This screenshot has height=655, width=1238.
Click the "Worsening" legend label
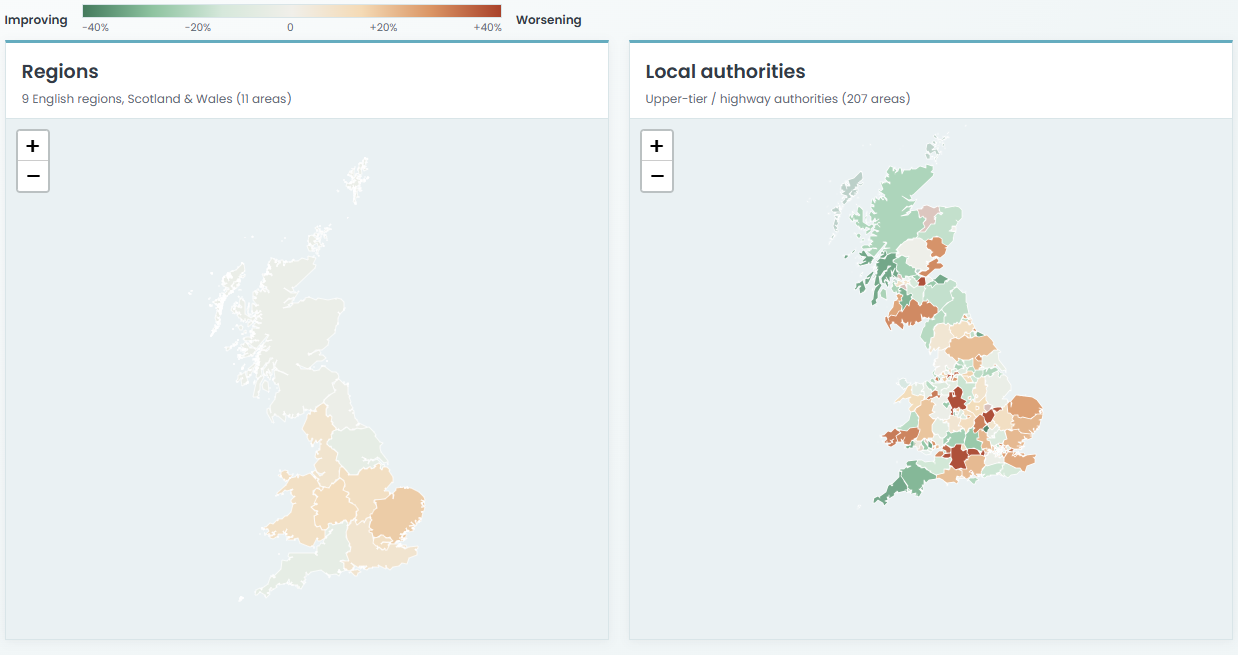(x=548, y=20)
